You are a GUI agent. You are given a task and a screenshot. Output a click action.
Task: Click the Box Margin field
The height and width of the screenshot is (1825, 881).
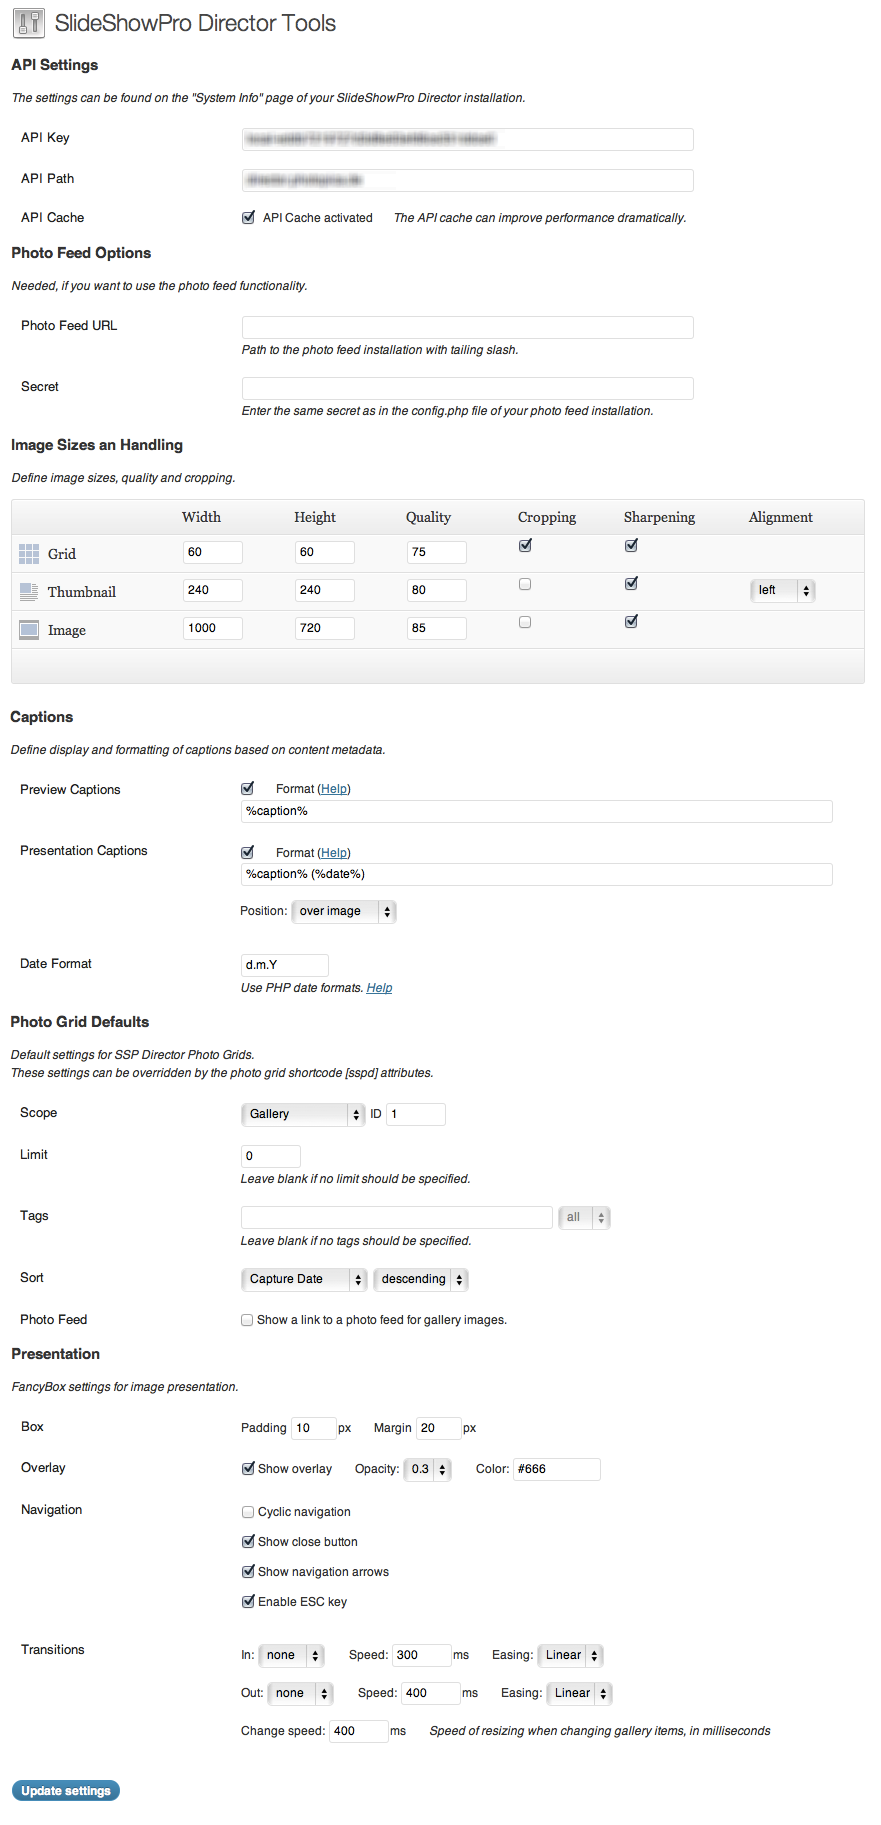(439, 1428)
